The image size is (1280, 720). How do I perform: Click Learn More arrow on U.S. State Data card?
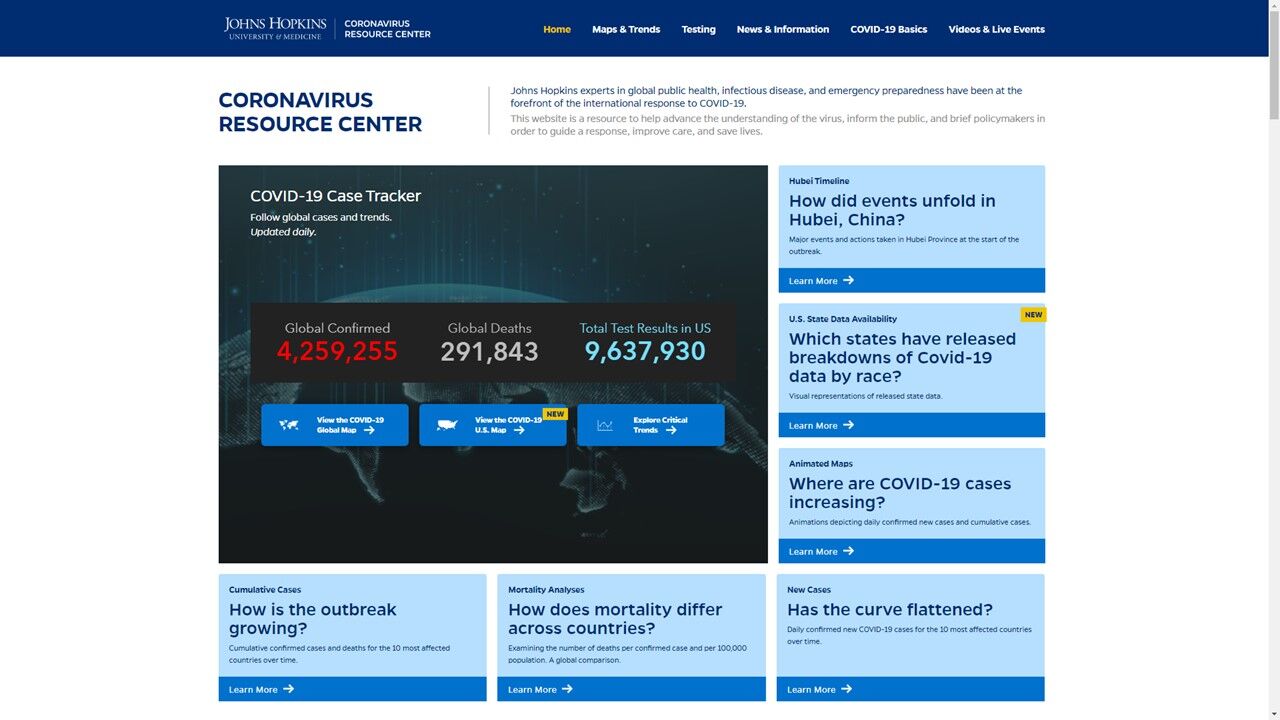(848, 425)
